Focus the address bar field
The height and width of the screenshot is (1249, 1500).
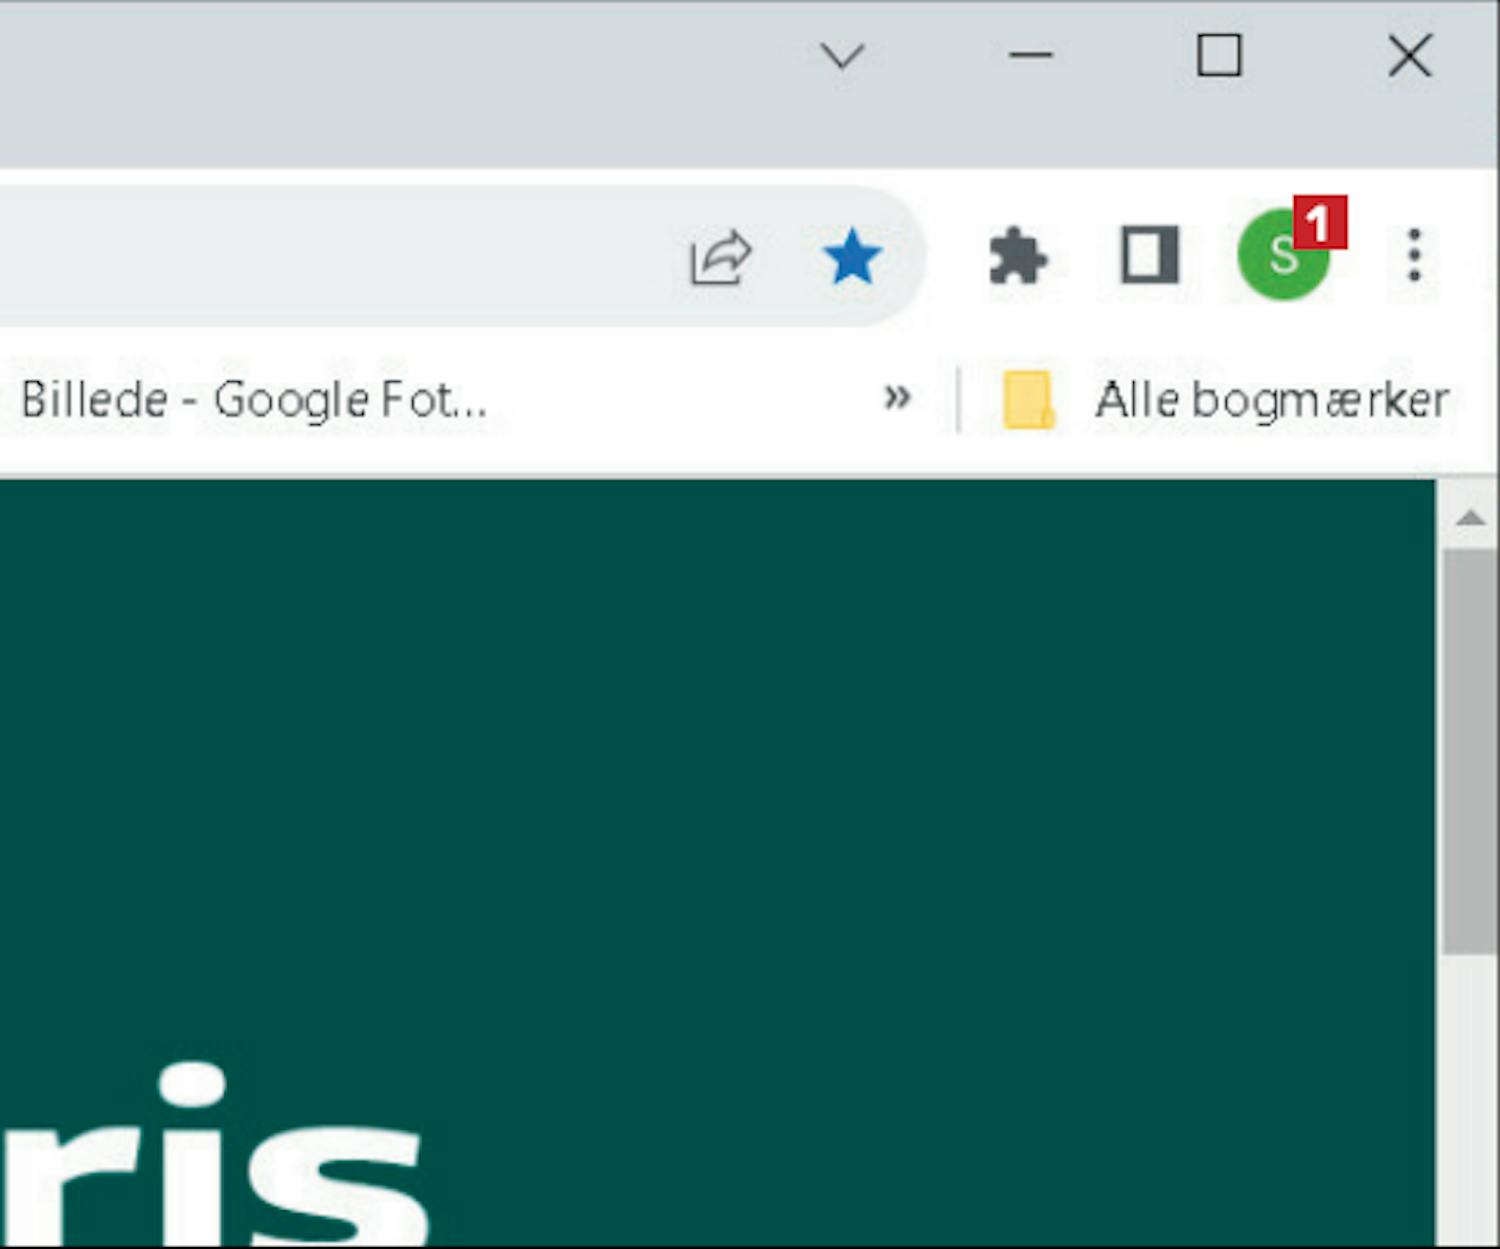[330, 257]
